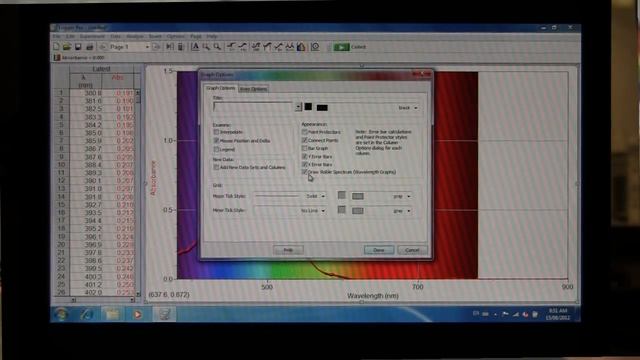Screen dimensions: 640x360
Task: Click the wide black Title color swatch
Action: coord(322,108)
